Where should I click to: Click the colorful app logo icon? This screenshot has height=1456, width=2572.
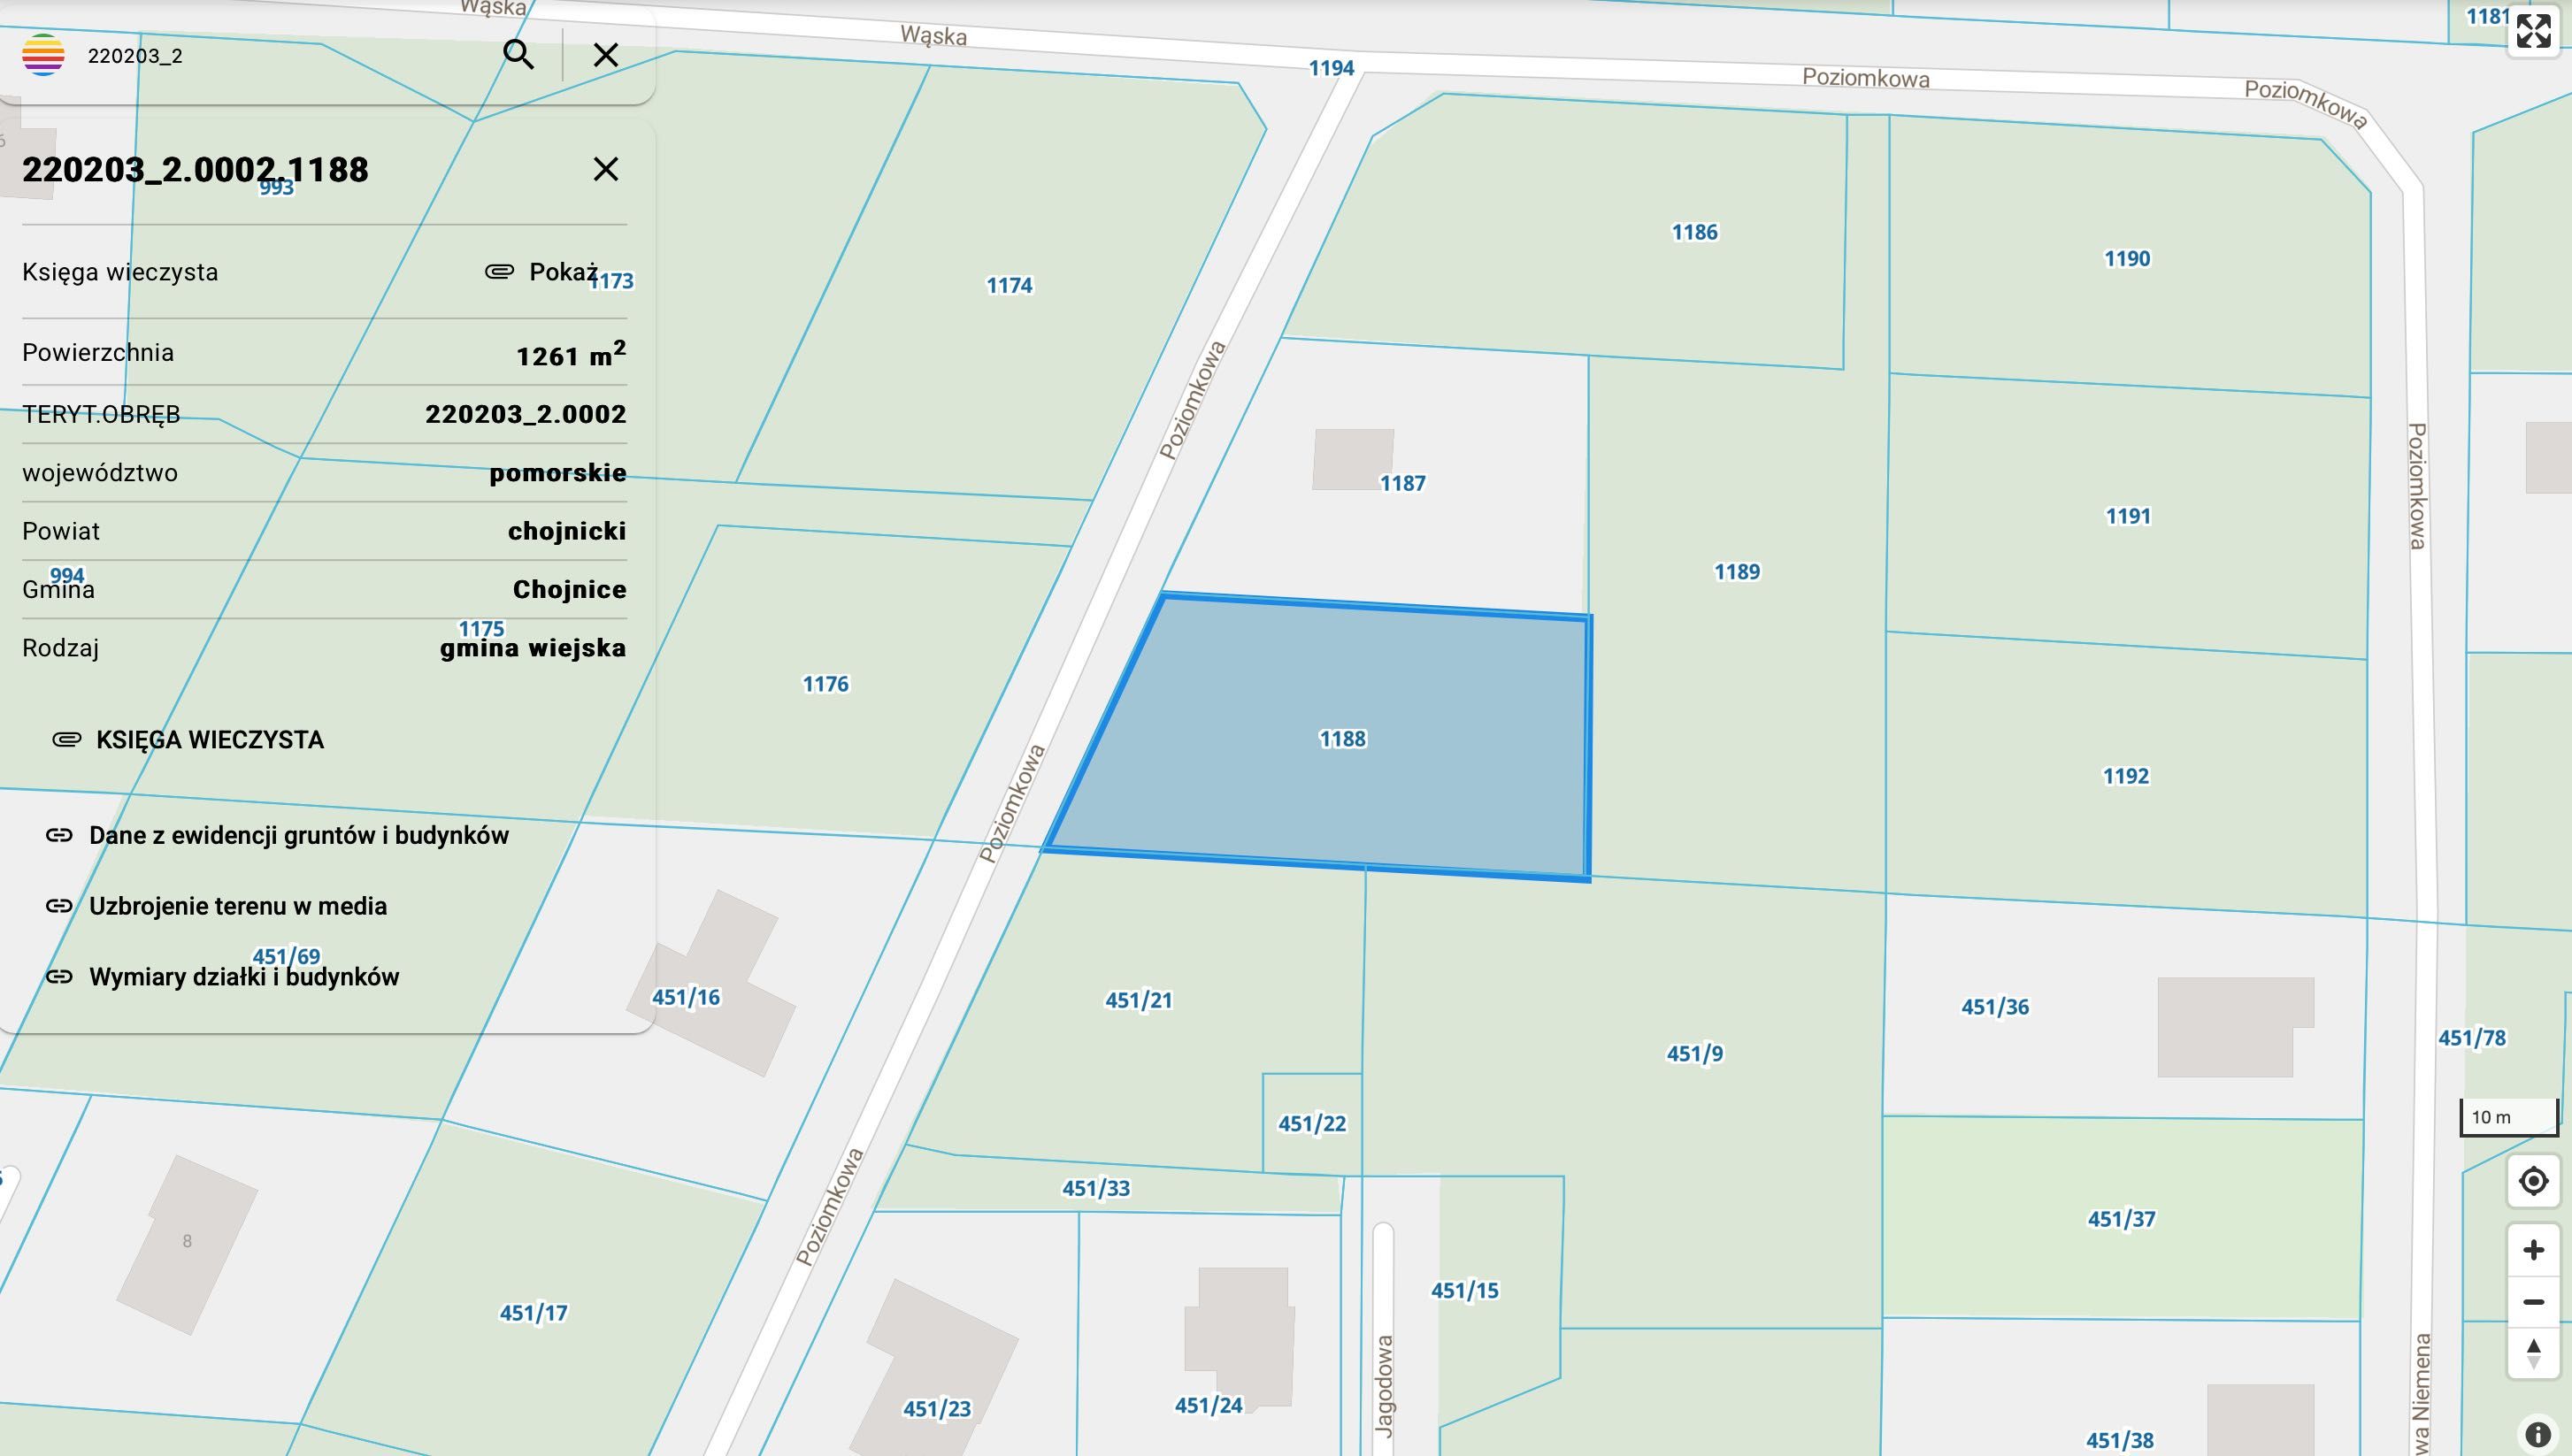pos(43,55)
